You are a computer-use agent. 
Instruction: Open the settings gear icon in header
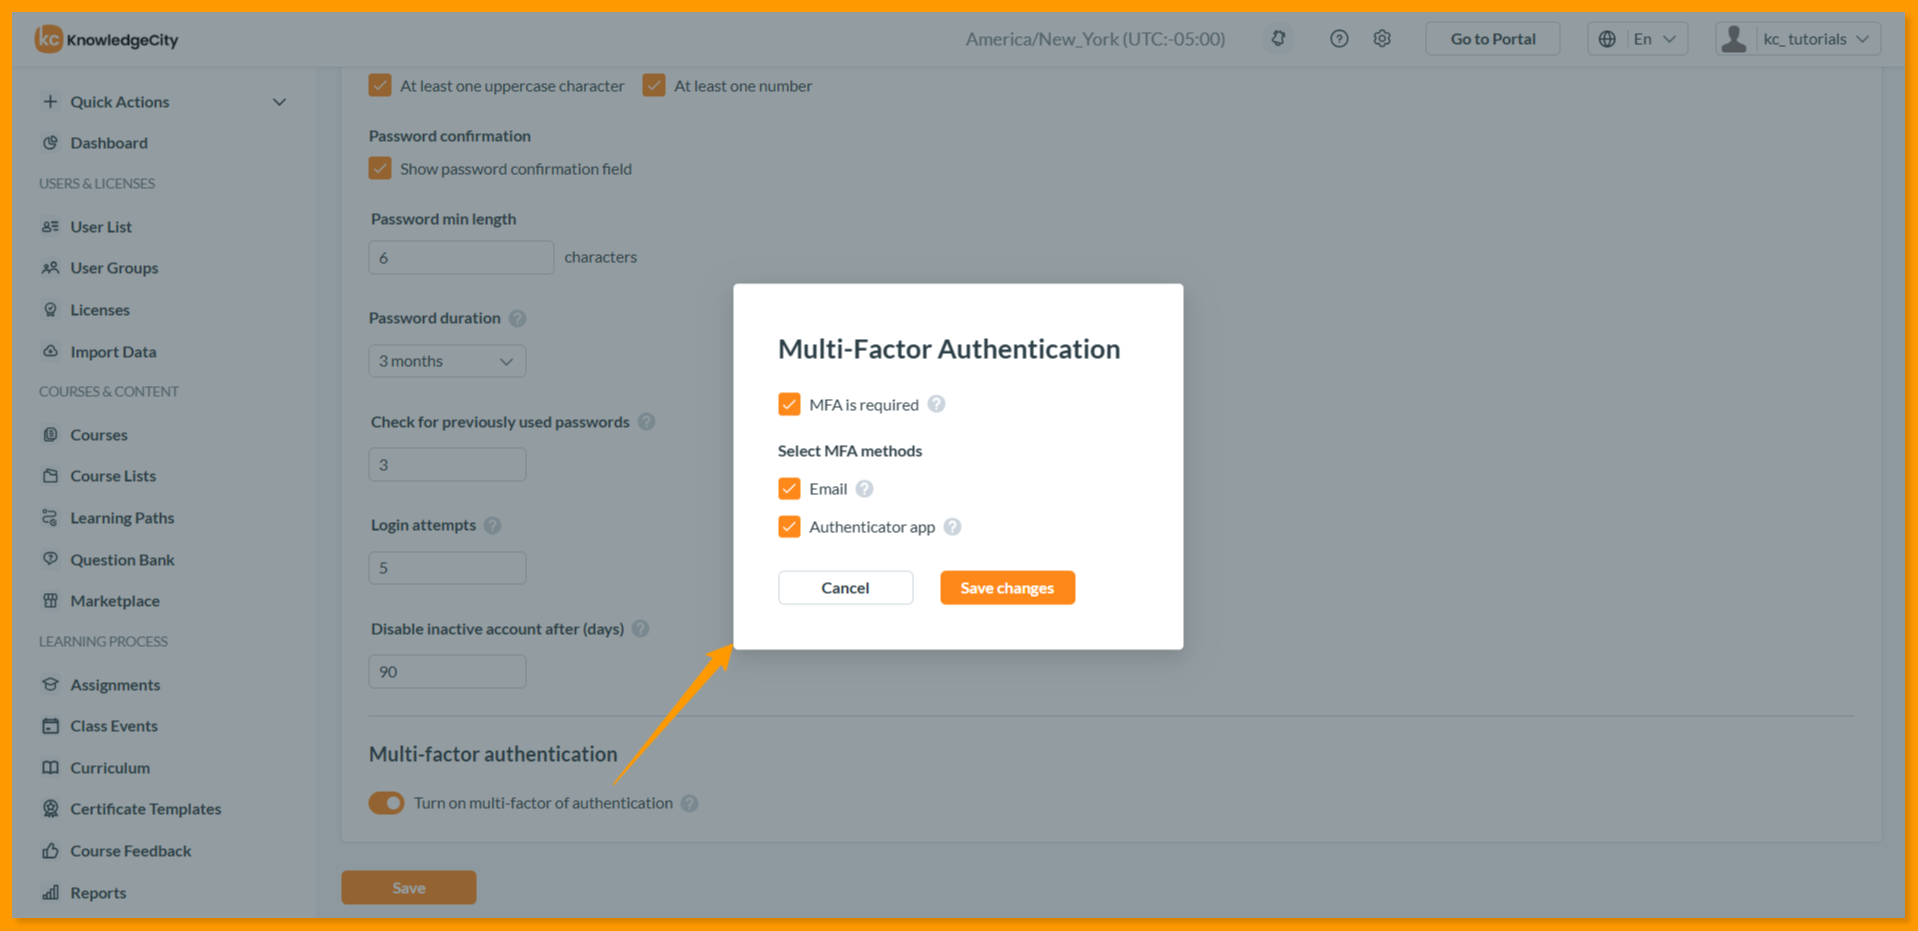pos(1382,39)
